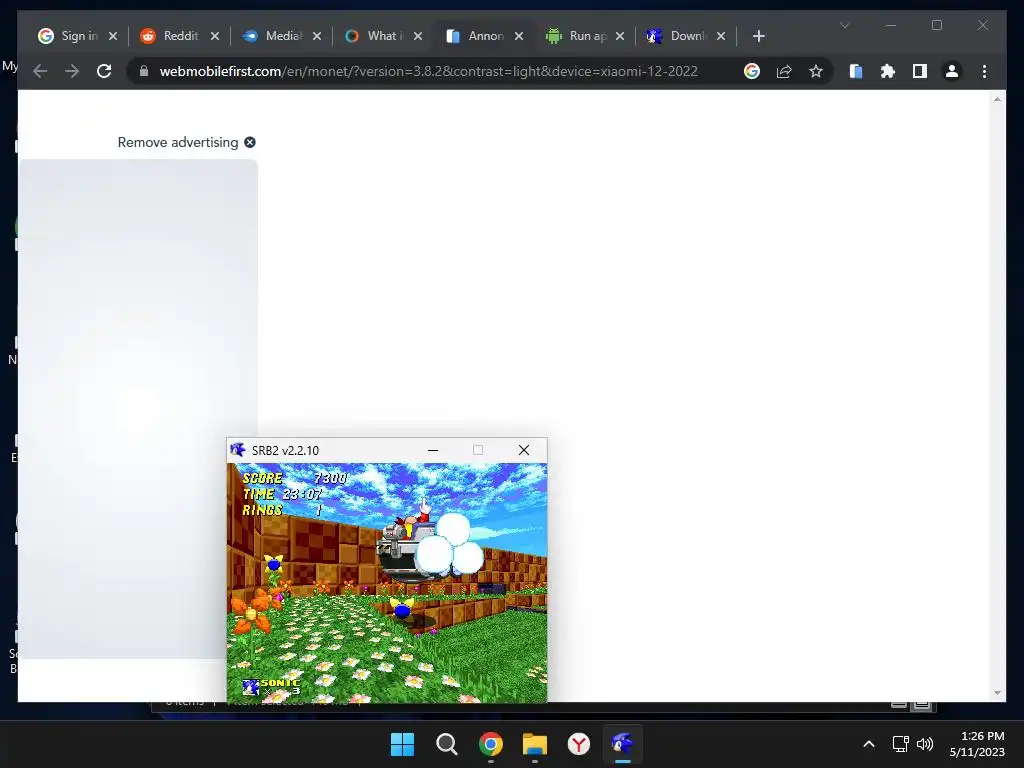Open volume control tray icon

925,744
